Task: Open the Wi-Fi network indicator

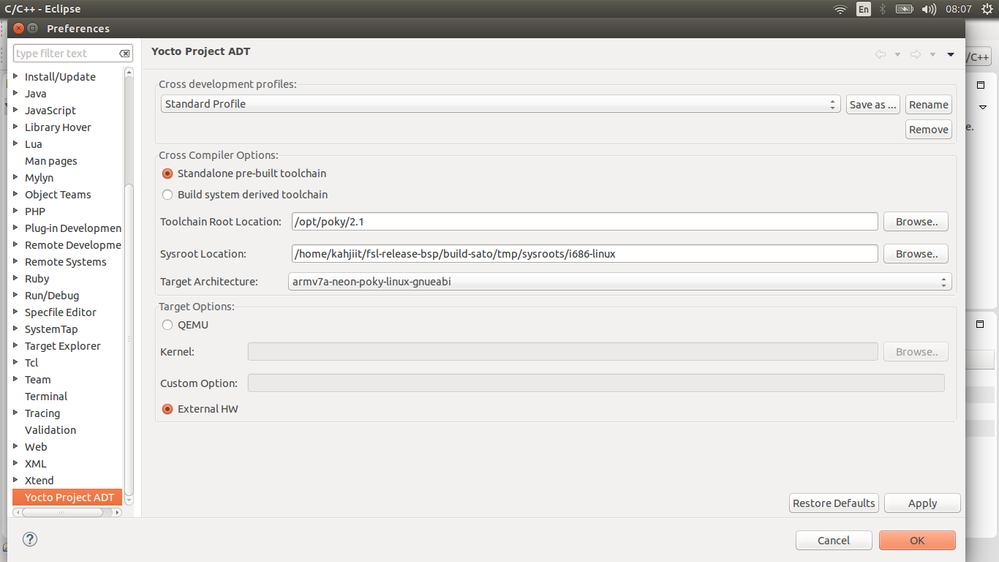Action: [x=840, y=9]
